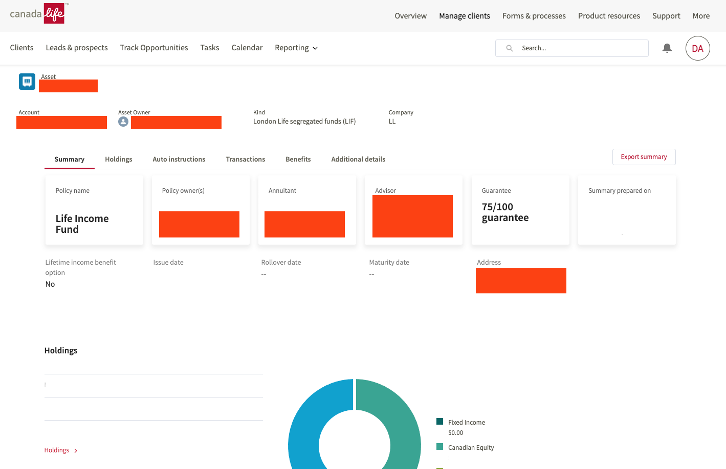The height and width of the screenshot is (469, 726).
Task: Follow the red Holdings link
Action: pos(61,450)
